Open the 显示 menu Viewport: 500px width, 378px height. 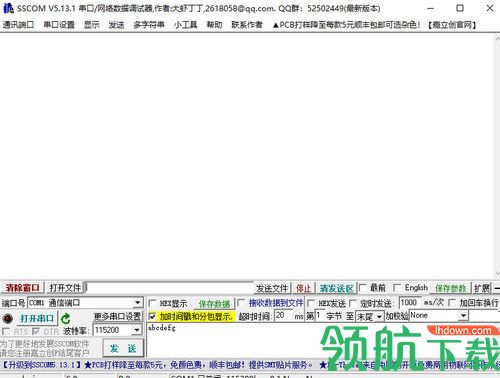[92, 25]
